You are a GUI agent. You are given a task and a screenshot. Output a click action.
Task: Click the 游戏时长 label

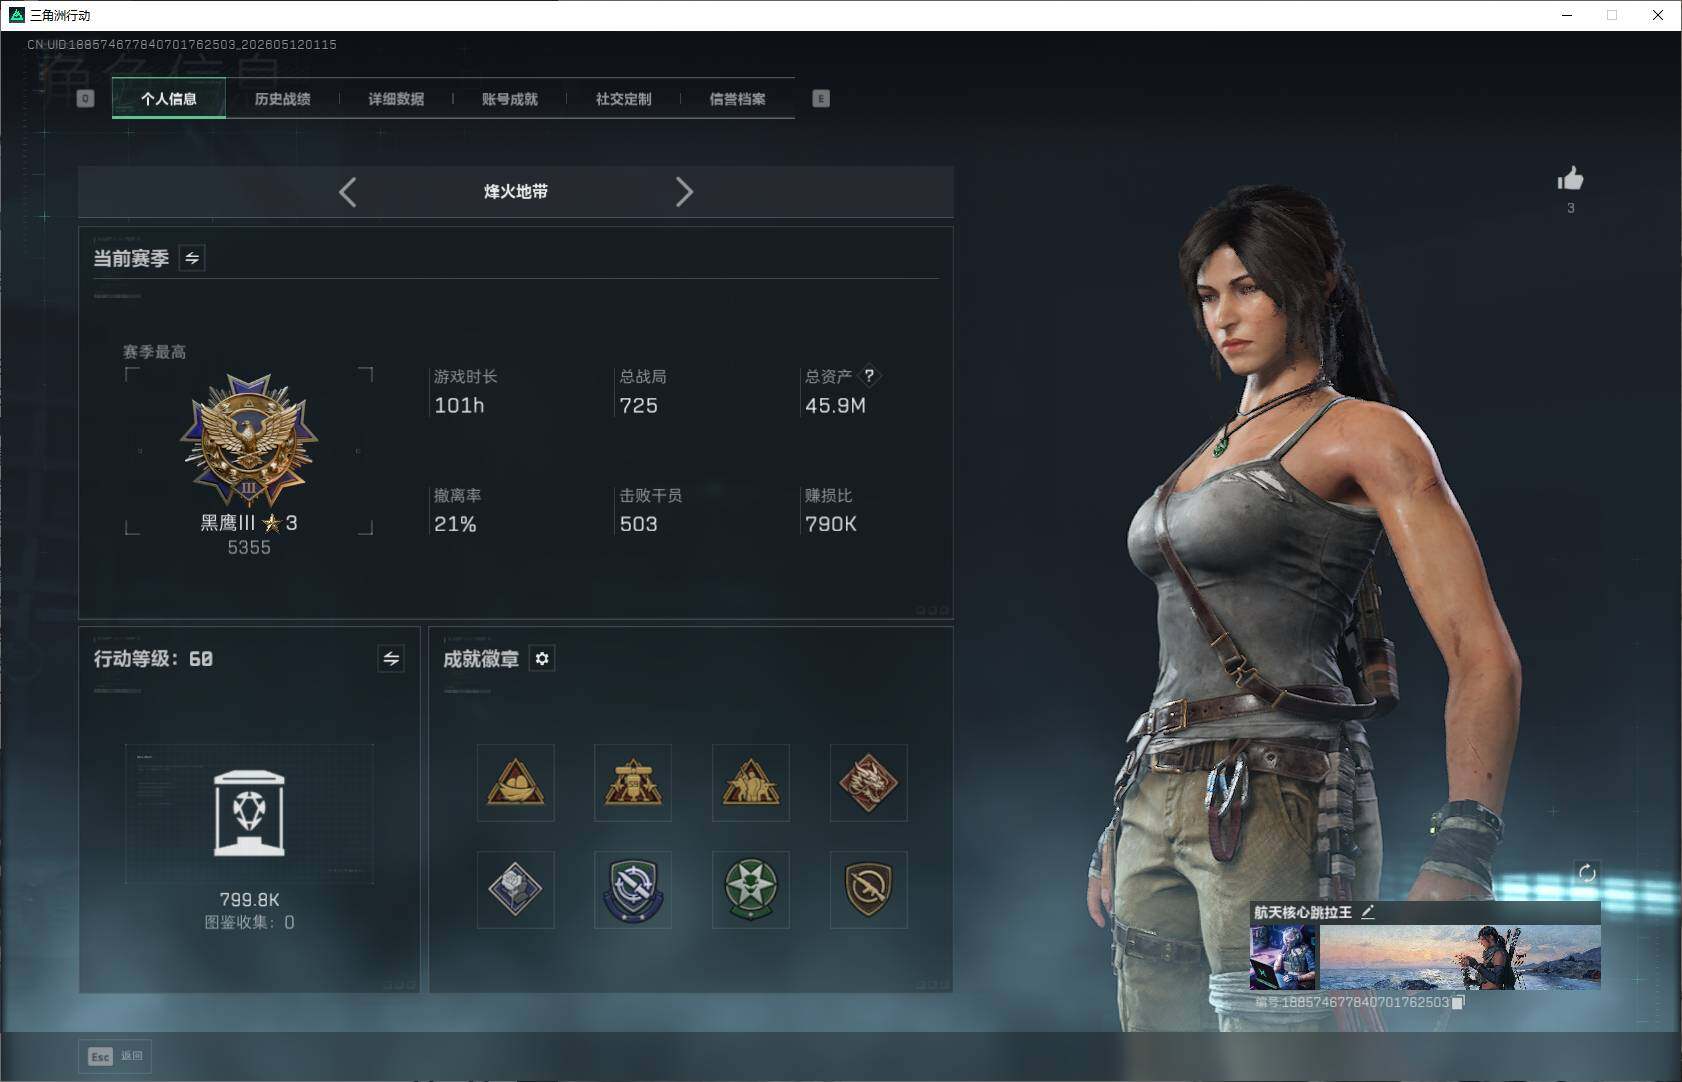(466, 377)
